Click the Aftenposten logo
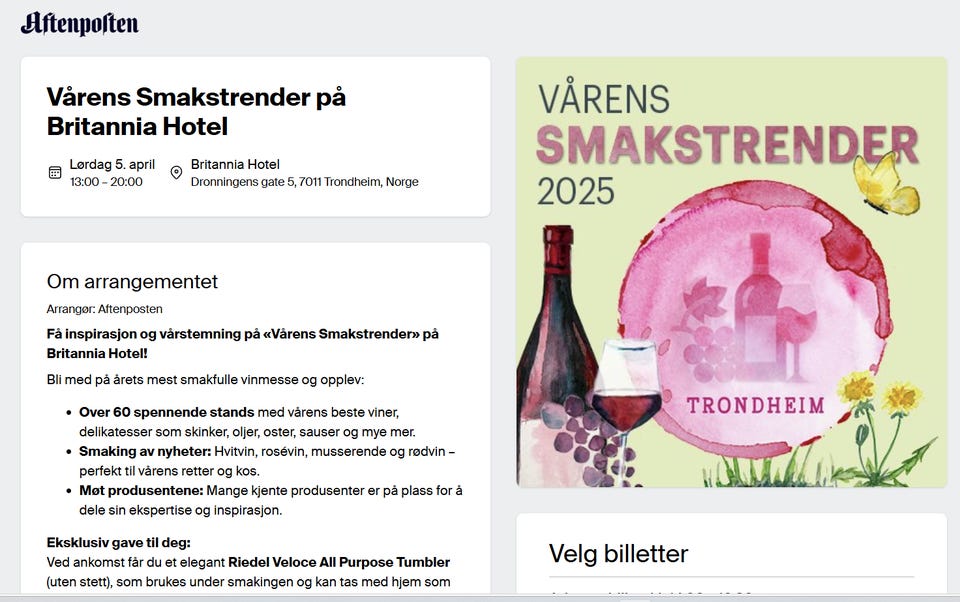Image resolution: width=960 pixels, height=602 pixels. pyautogui.click(x=80, y=24)
